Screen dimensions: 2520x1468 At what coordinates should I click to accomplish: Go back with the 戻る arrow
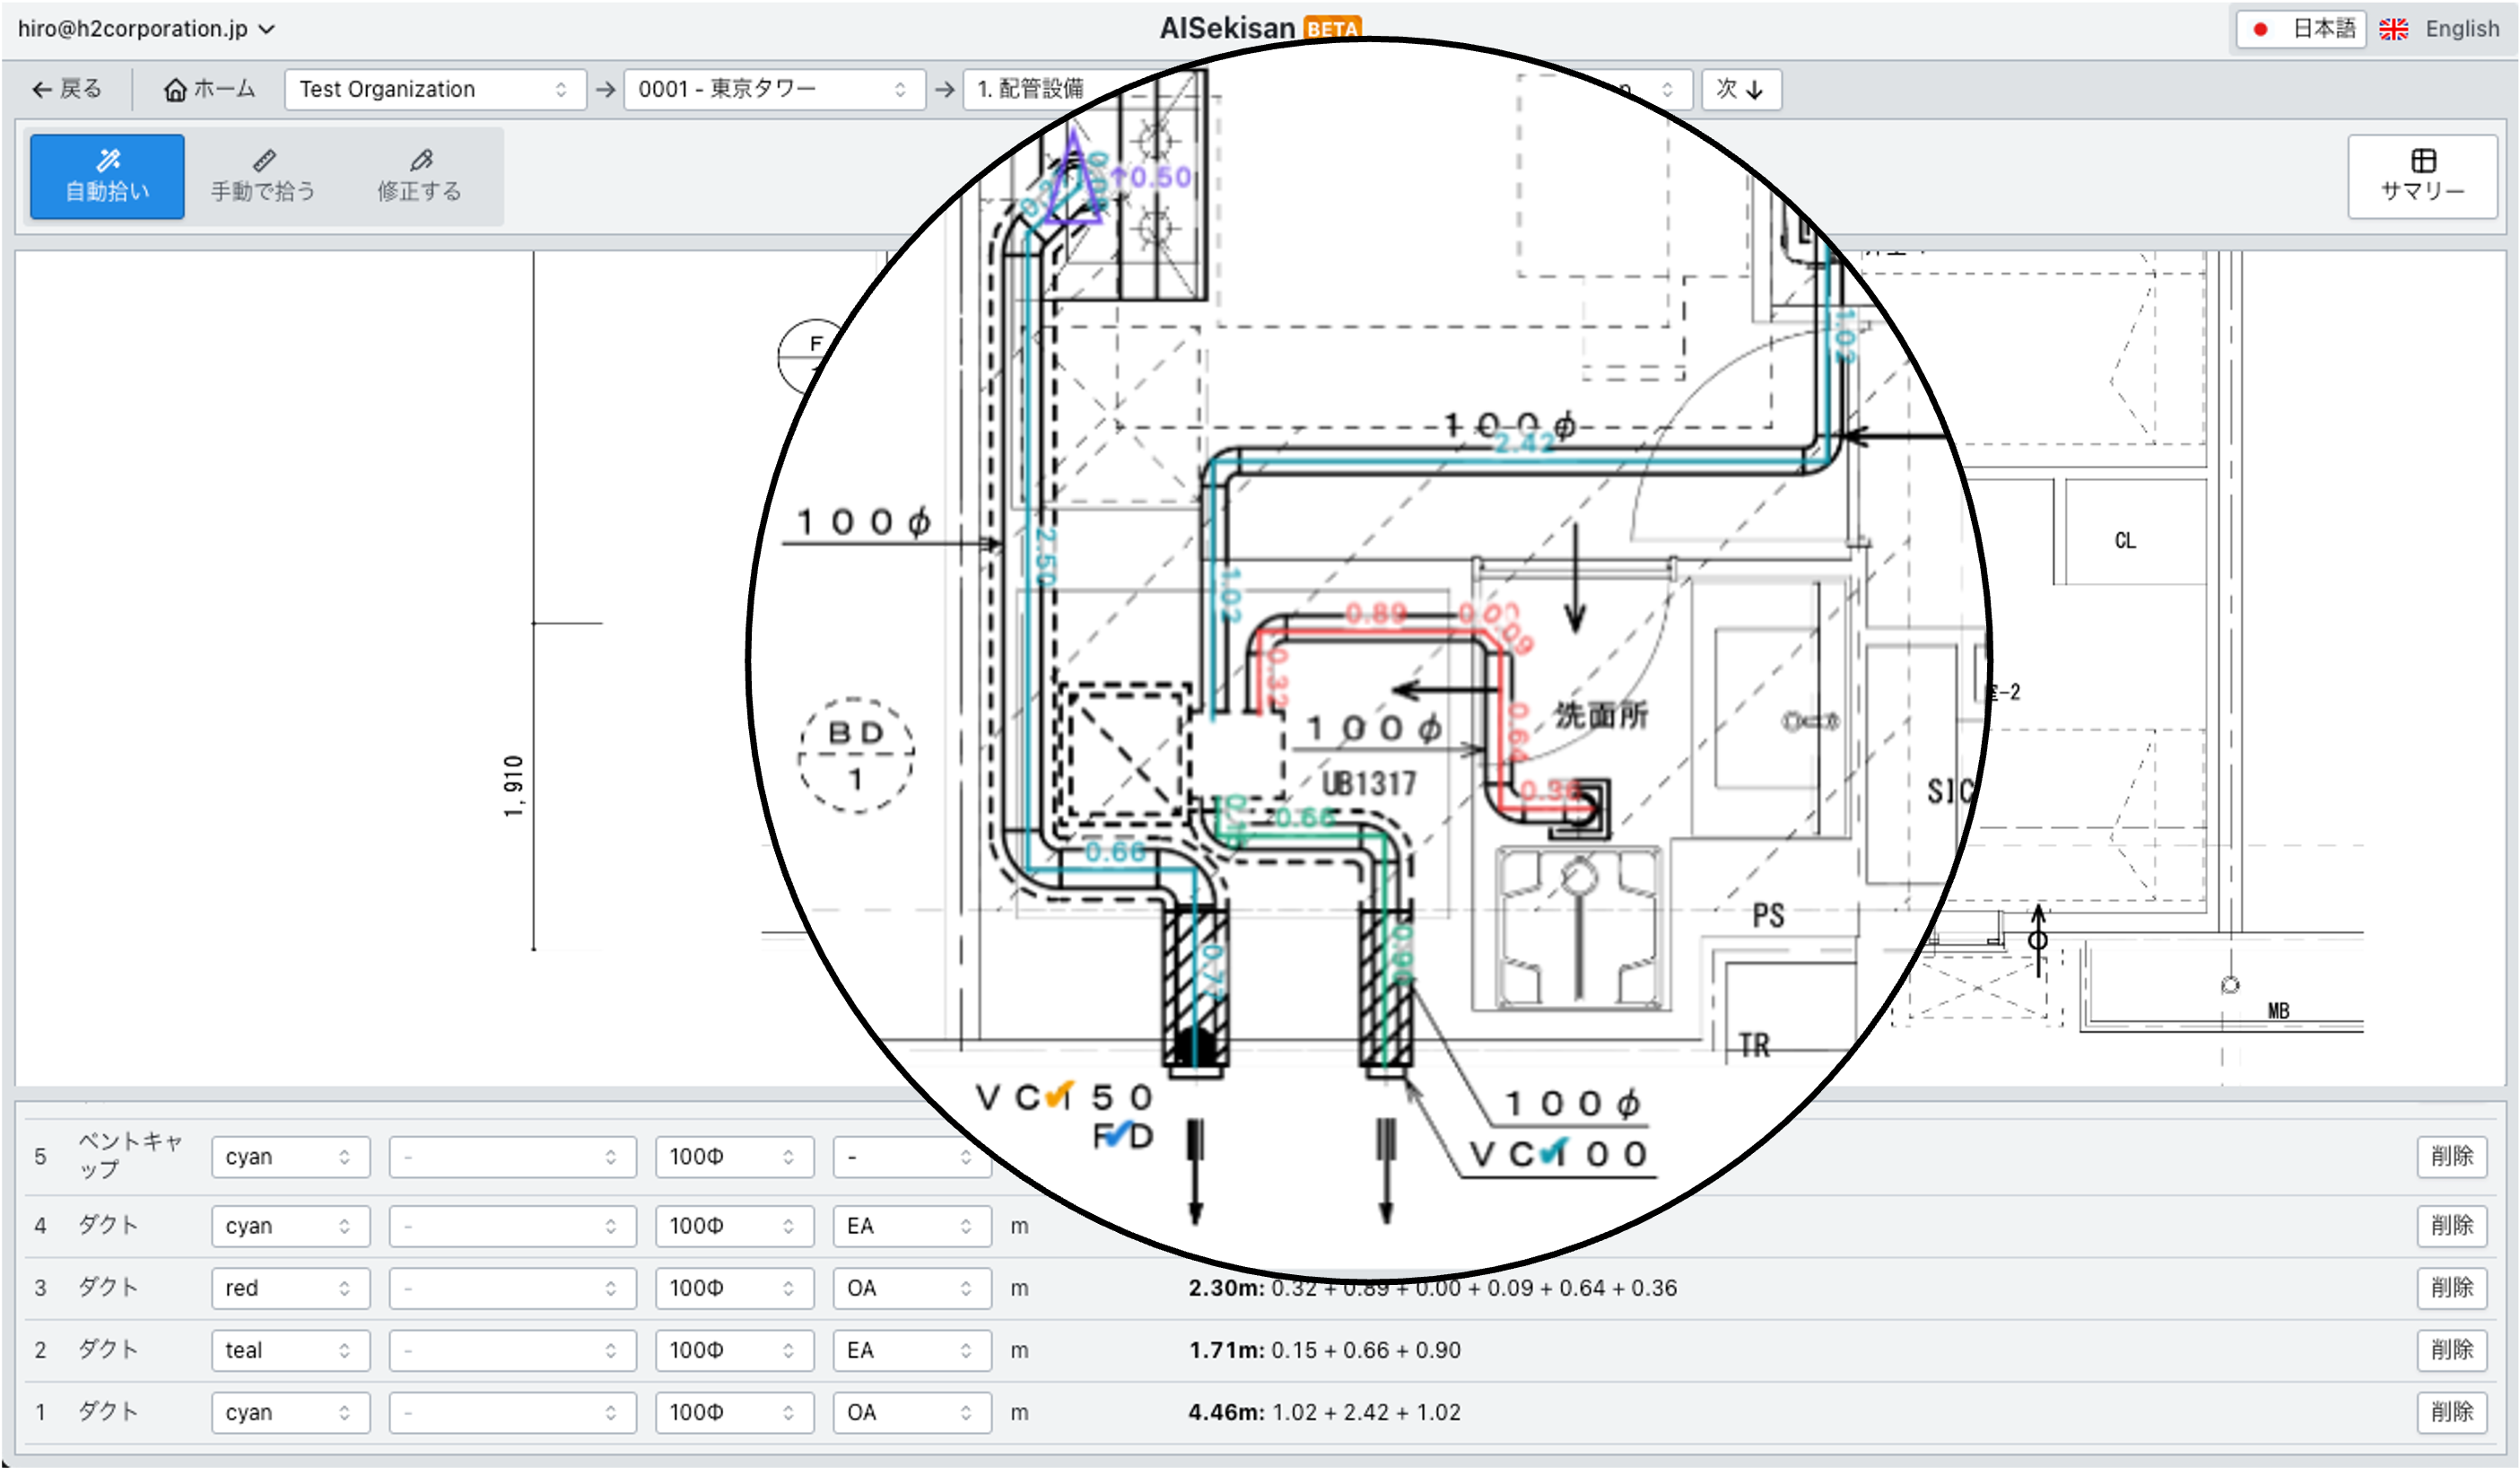tap(67, 89)
